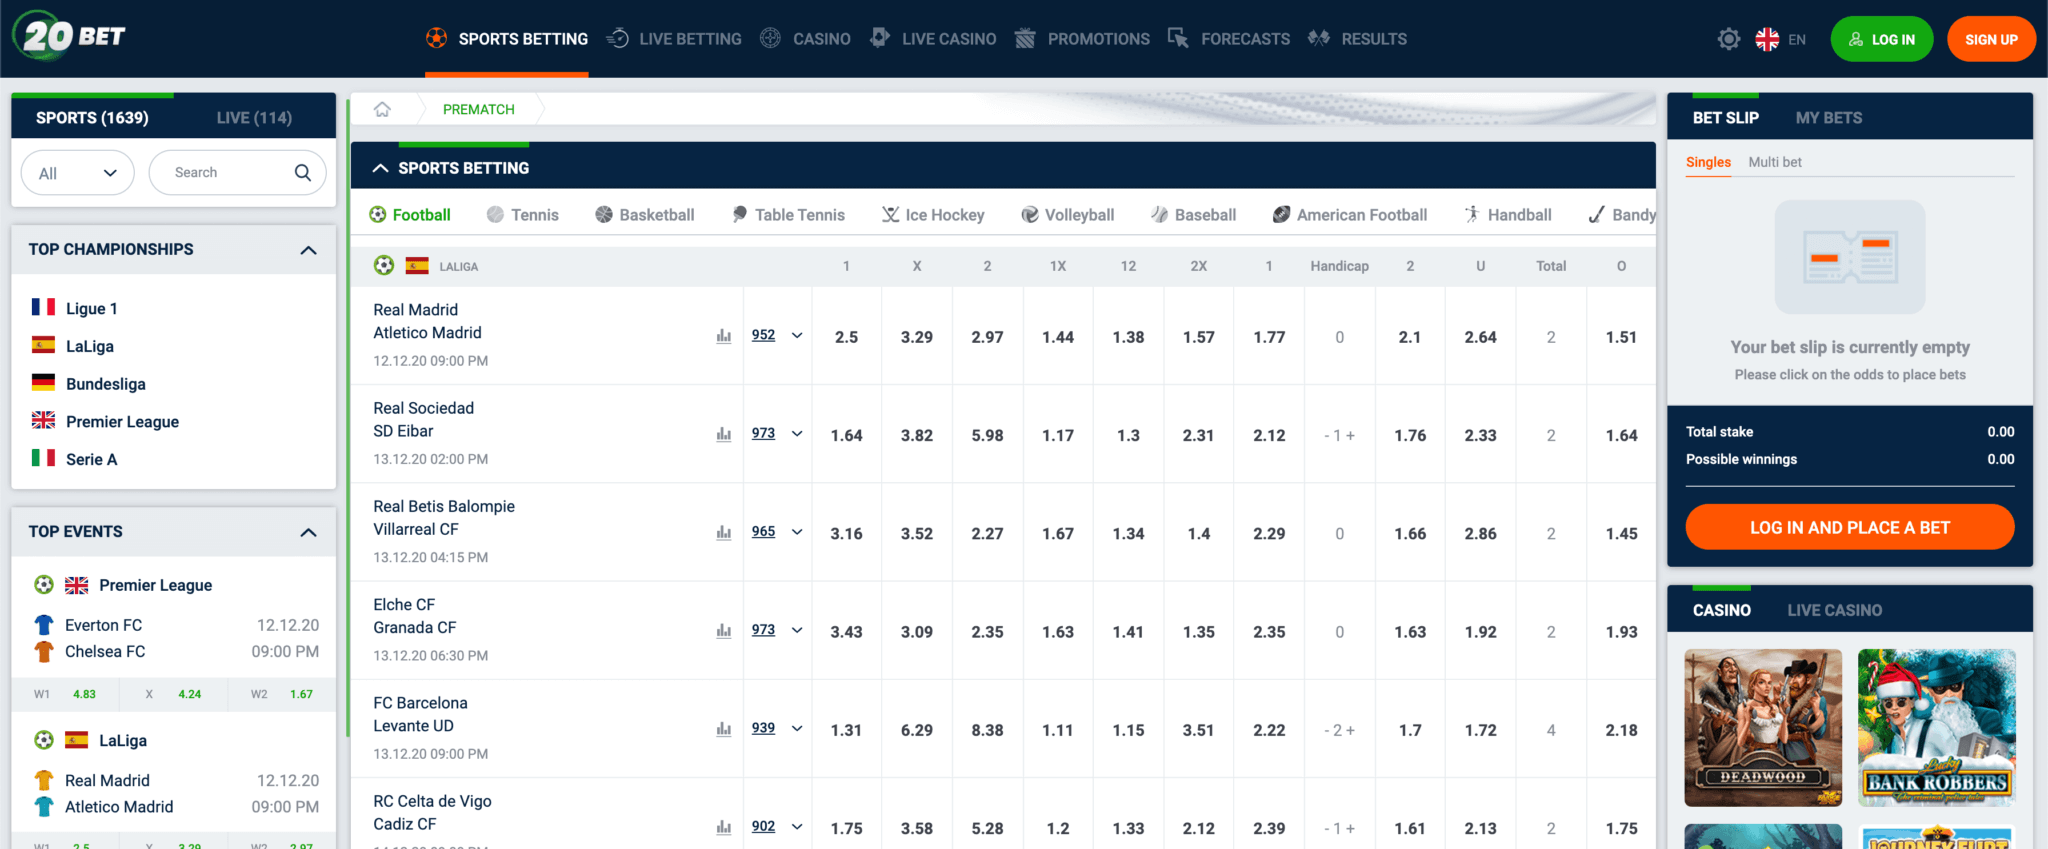Click the Forecasts icon in top nav
The width and height of the screenshot is (2048, 849).
click(1178, 38)
